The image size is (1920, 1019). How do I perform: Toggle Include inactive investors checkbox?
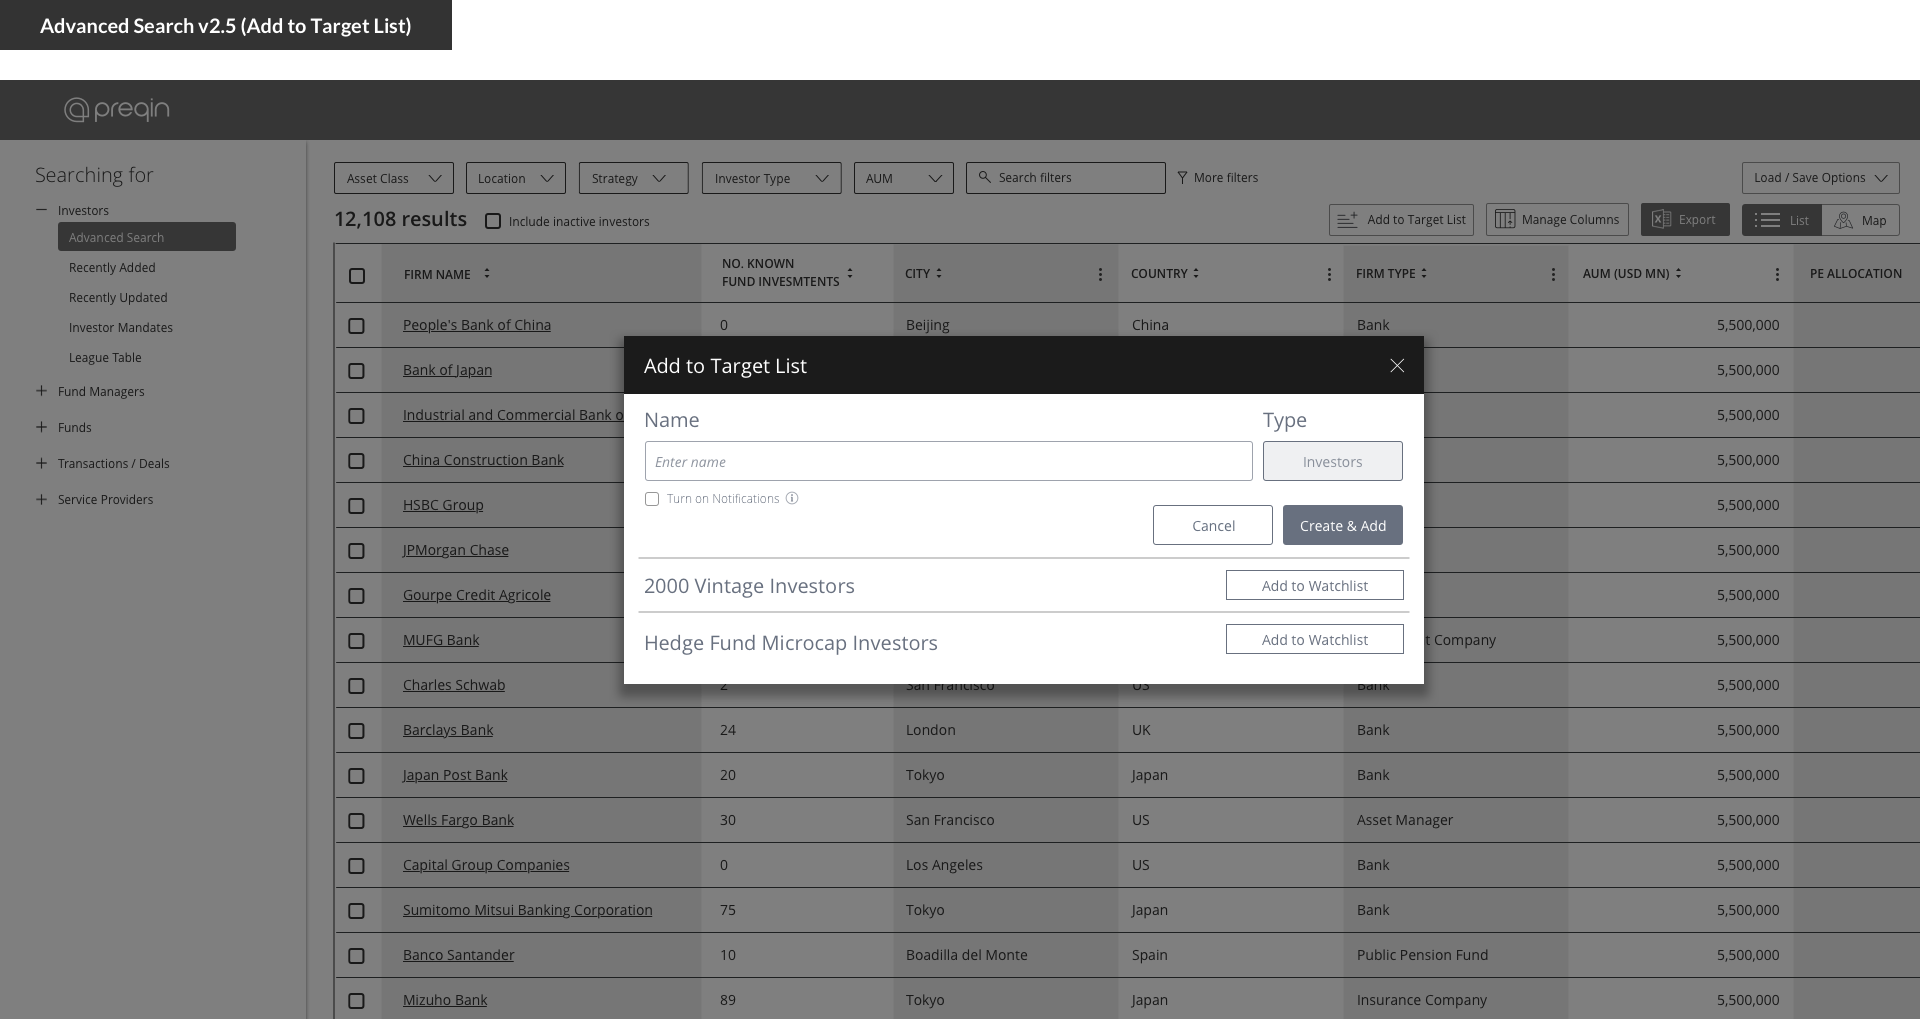click(x=493, y=221)
